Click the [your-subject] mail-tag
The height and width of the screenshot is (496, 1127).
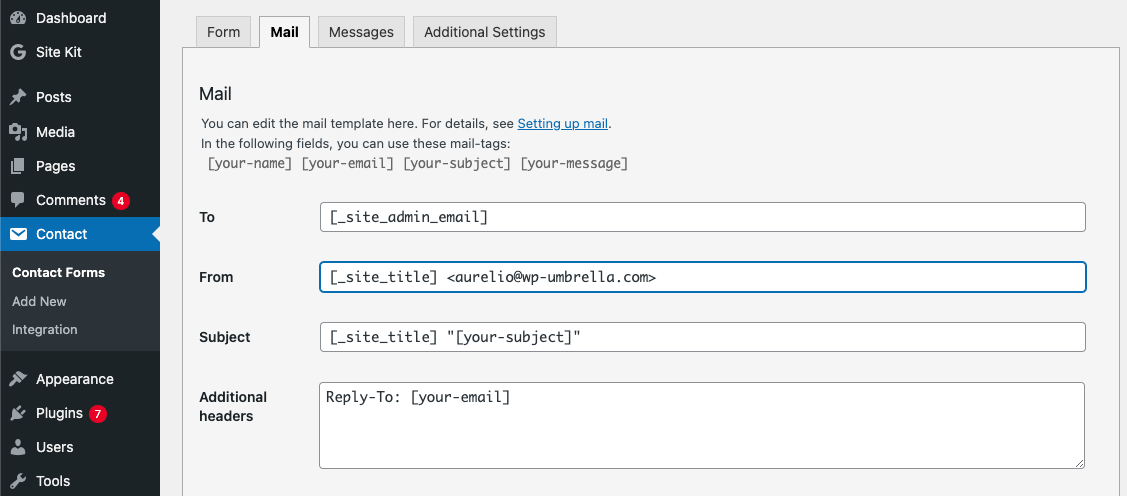pos(457,163)
